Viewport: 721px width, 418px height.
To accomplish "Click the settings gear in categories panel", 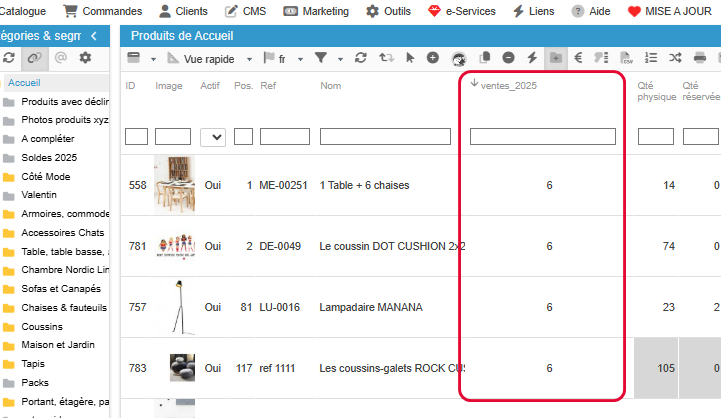I will pos(85,58).
